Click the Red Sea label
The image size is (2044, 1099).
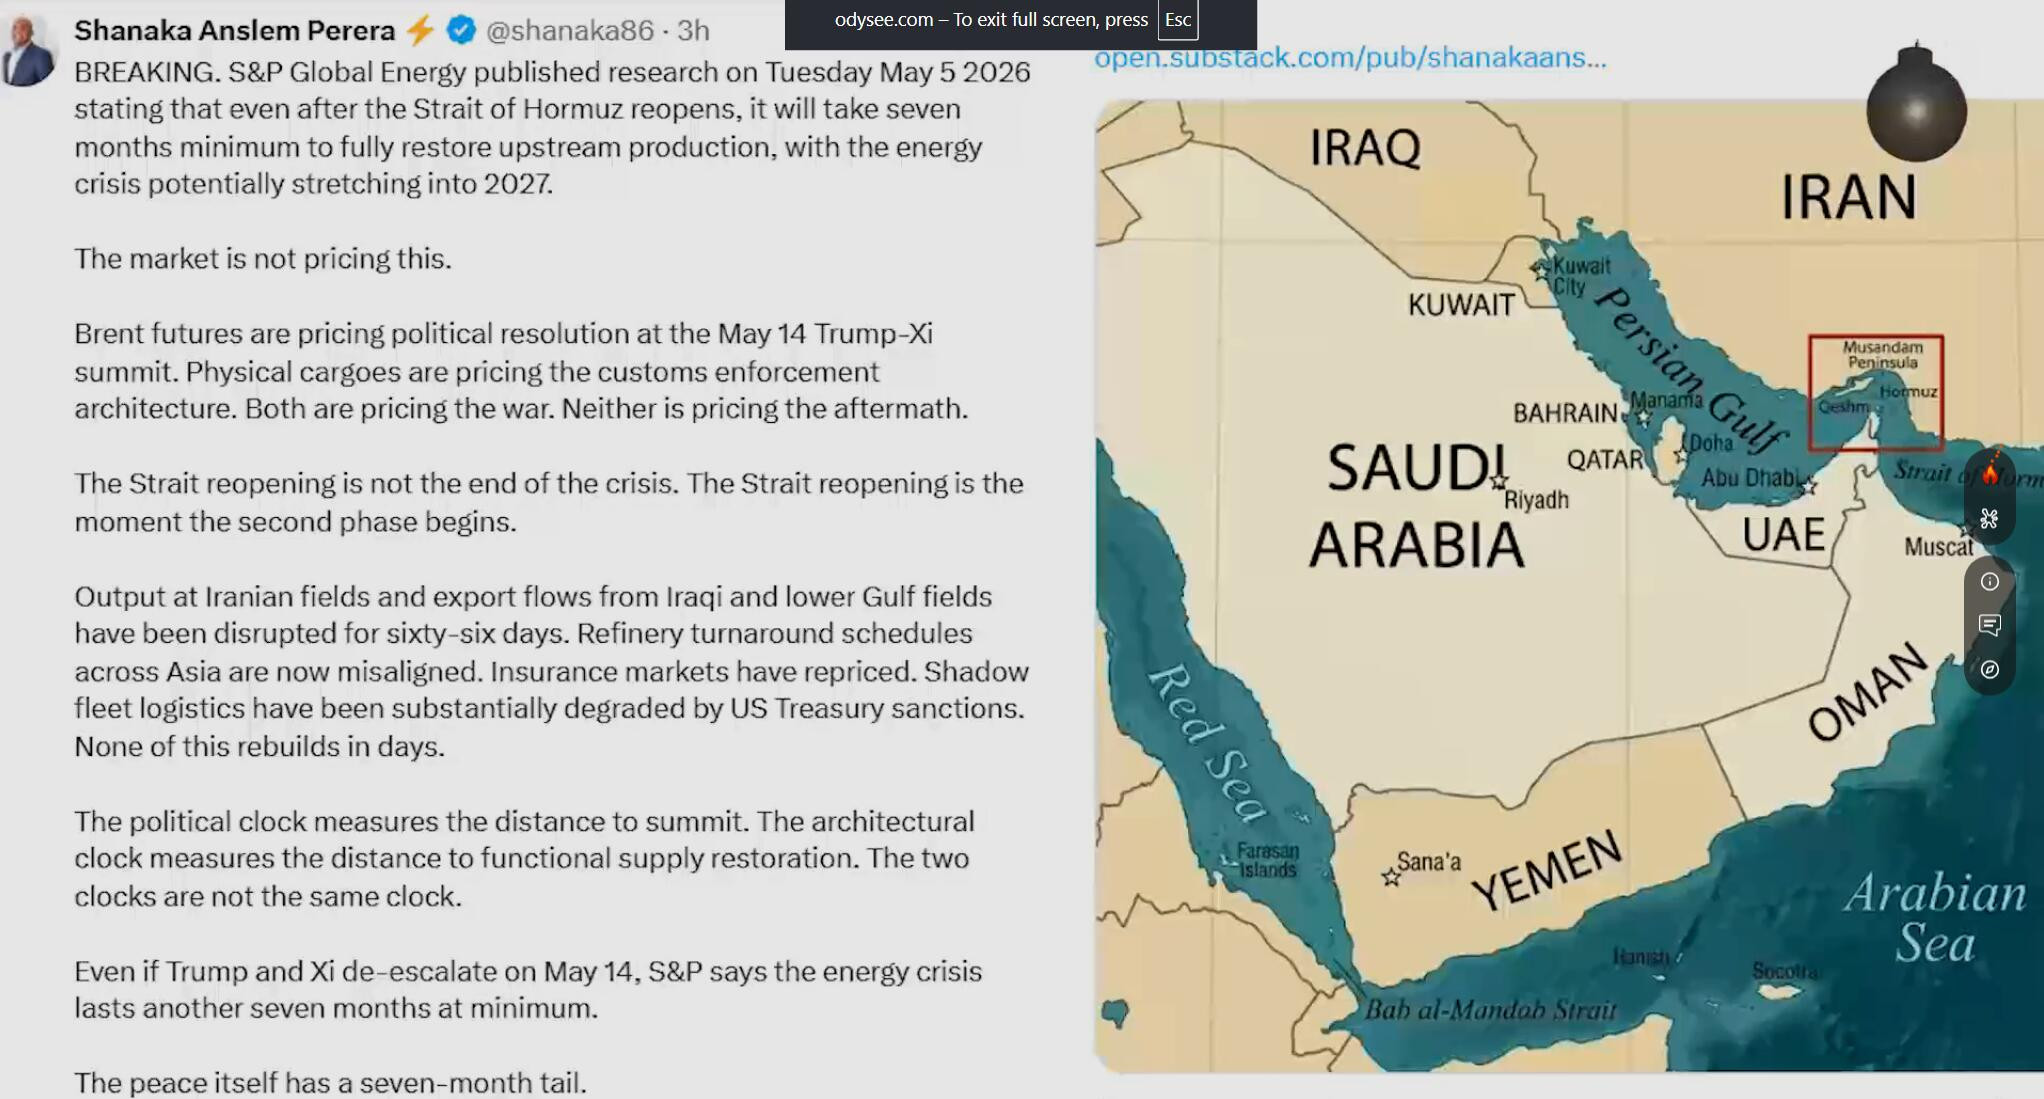[1207, 743]
